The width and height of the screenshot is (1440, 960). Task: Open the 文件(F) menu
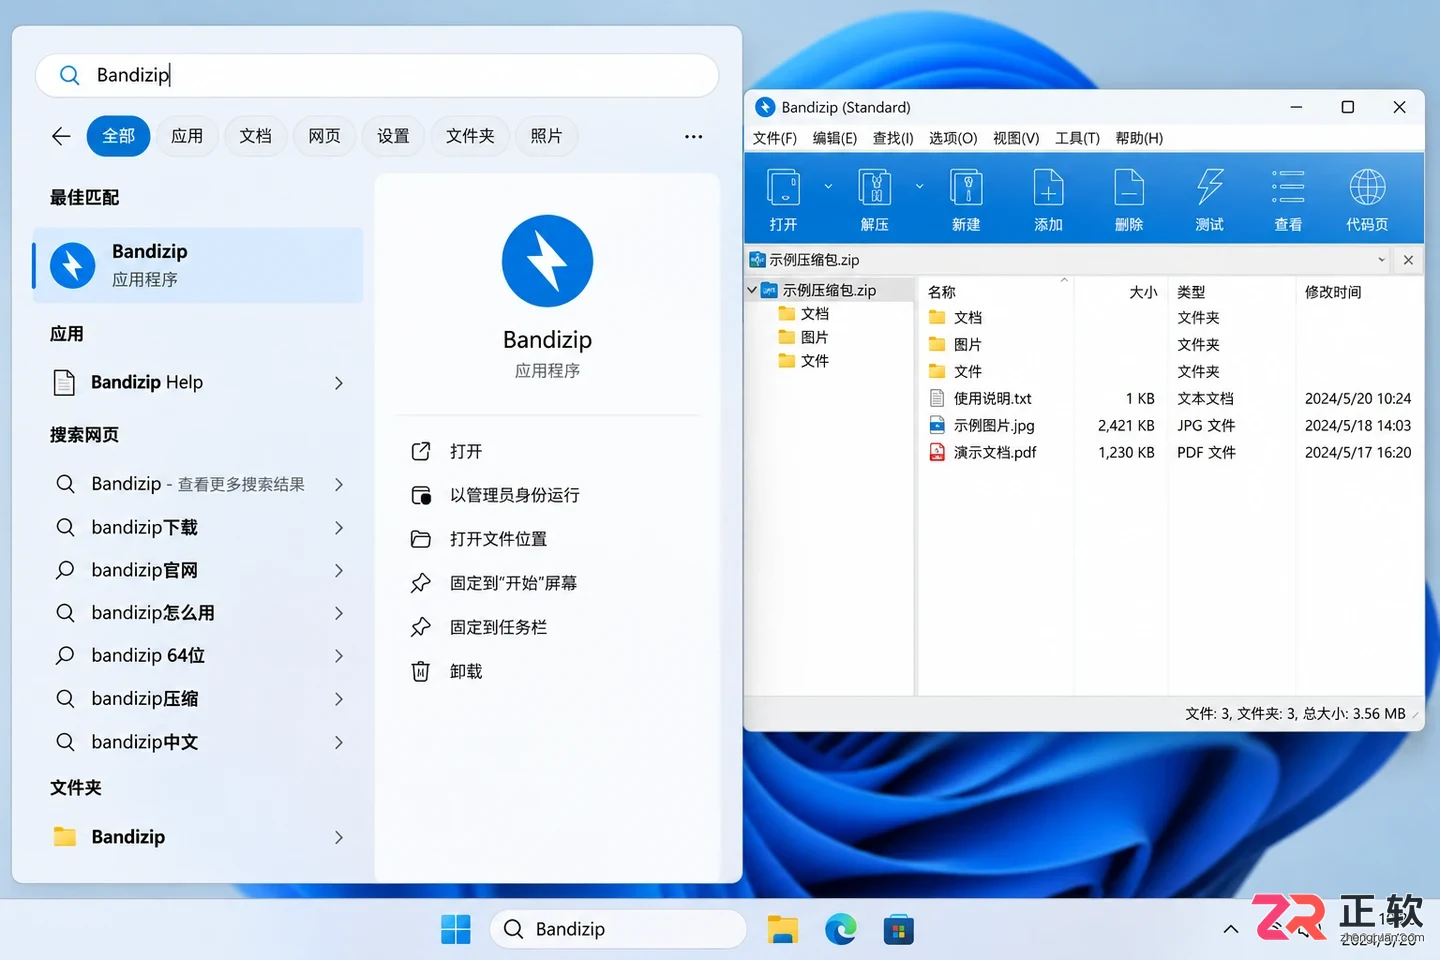click(775, 138)
